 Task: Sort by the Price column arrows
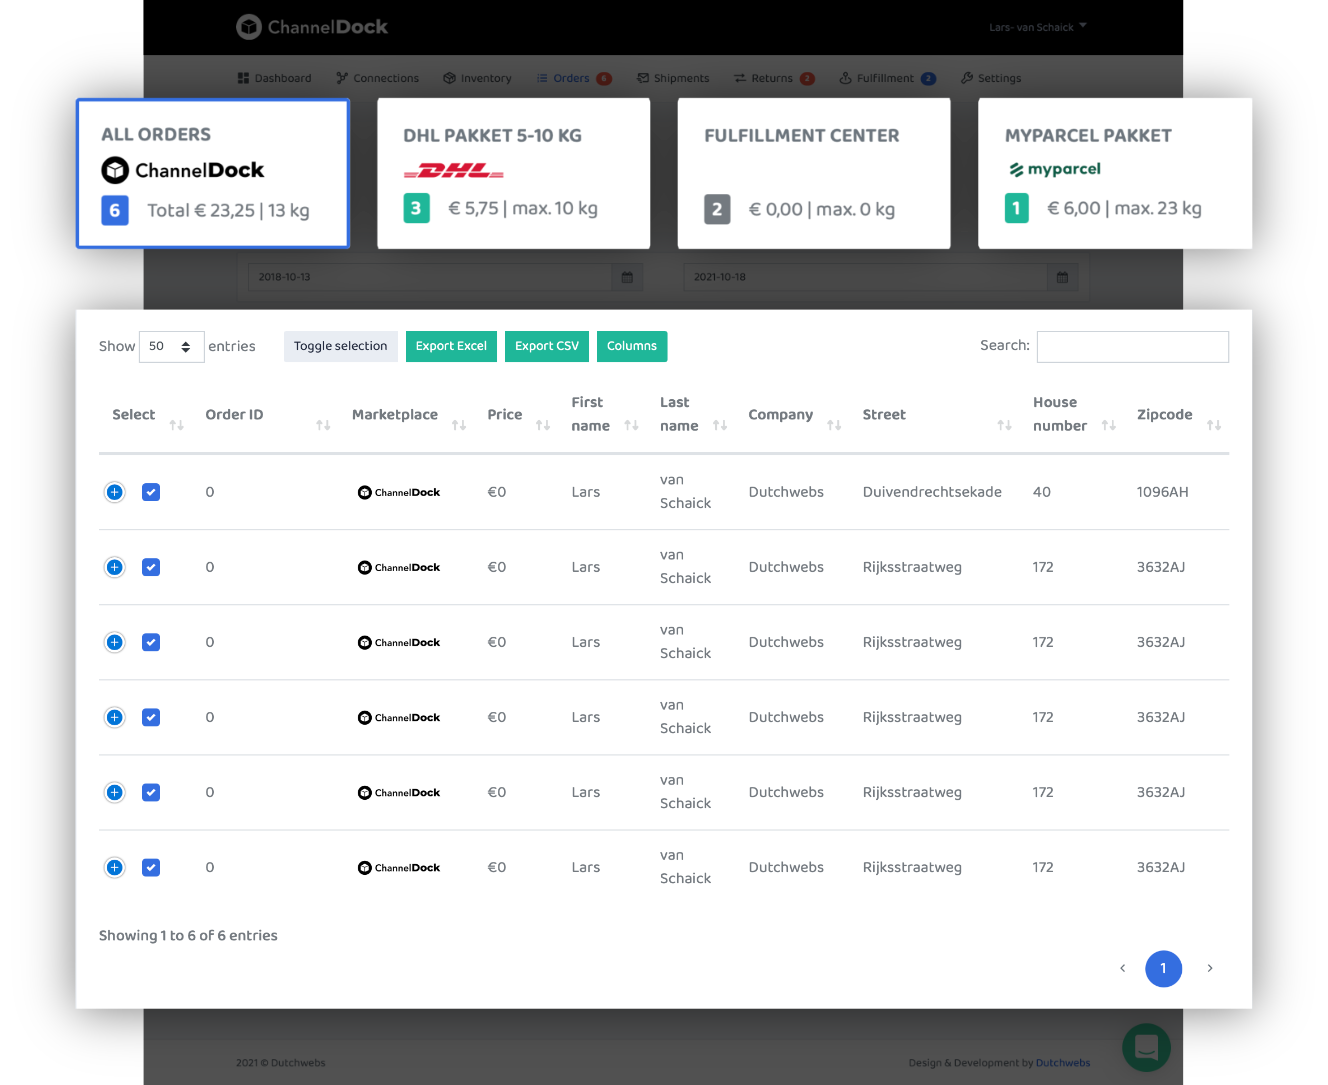(x=543, y=426)
